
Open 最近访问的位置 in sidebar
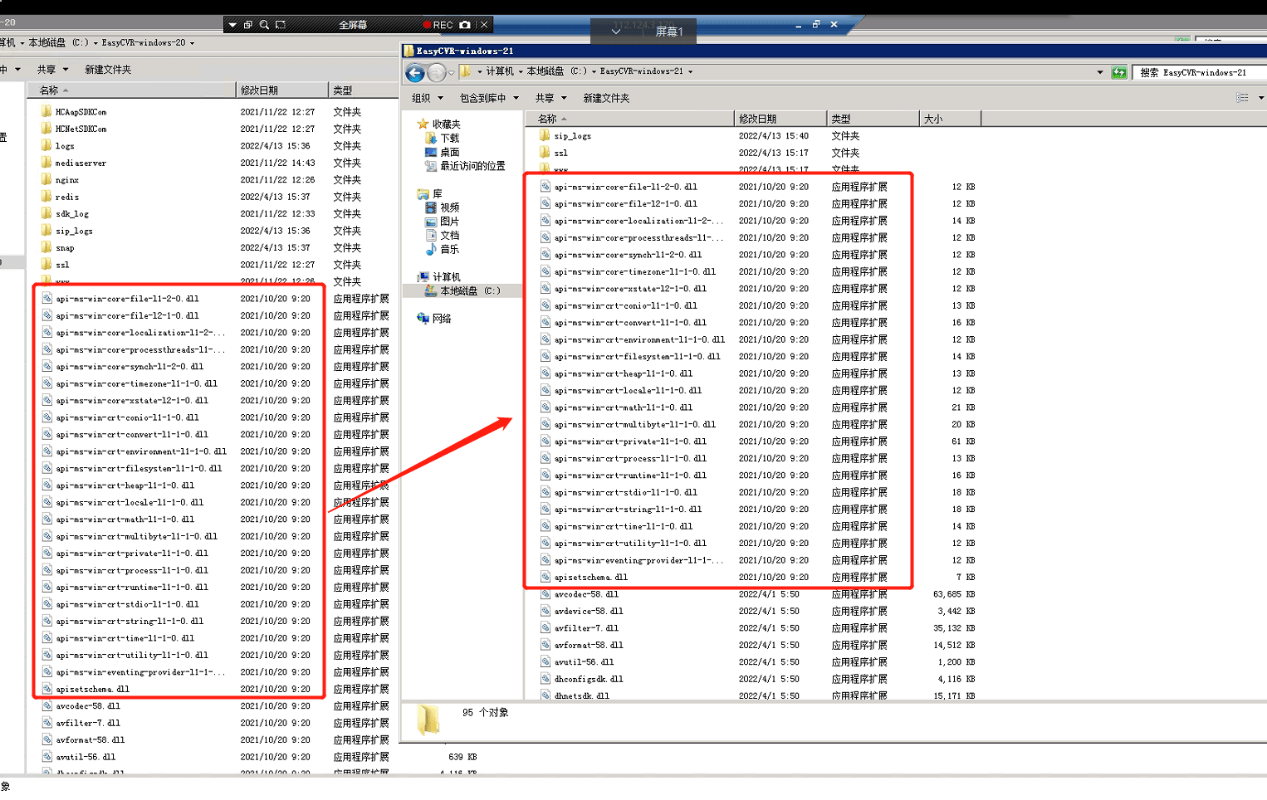(x=465, y=166)
